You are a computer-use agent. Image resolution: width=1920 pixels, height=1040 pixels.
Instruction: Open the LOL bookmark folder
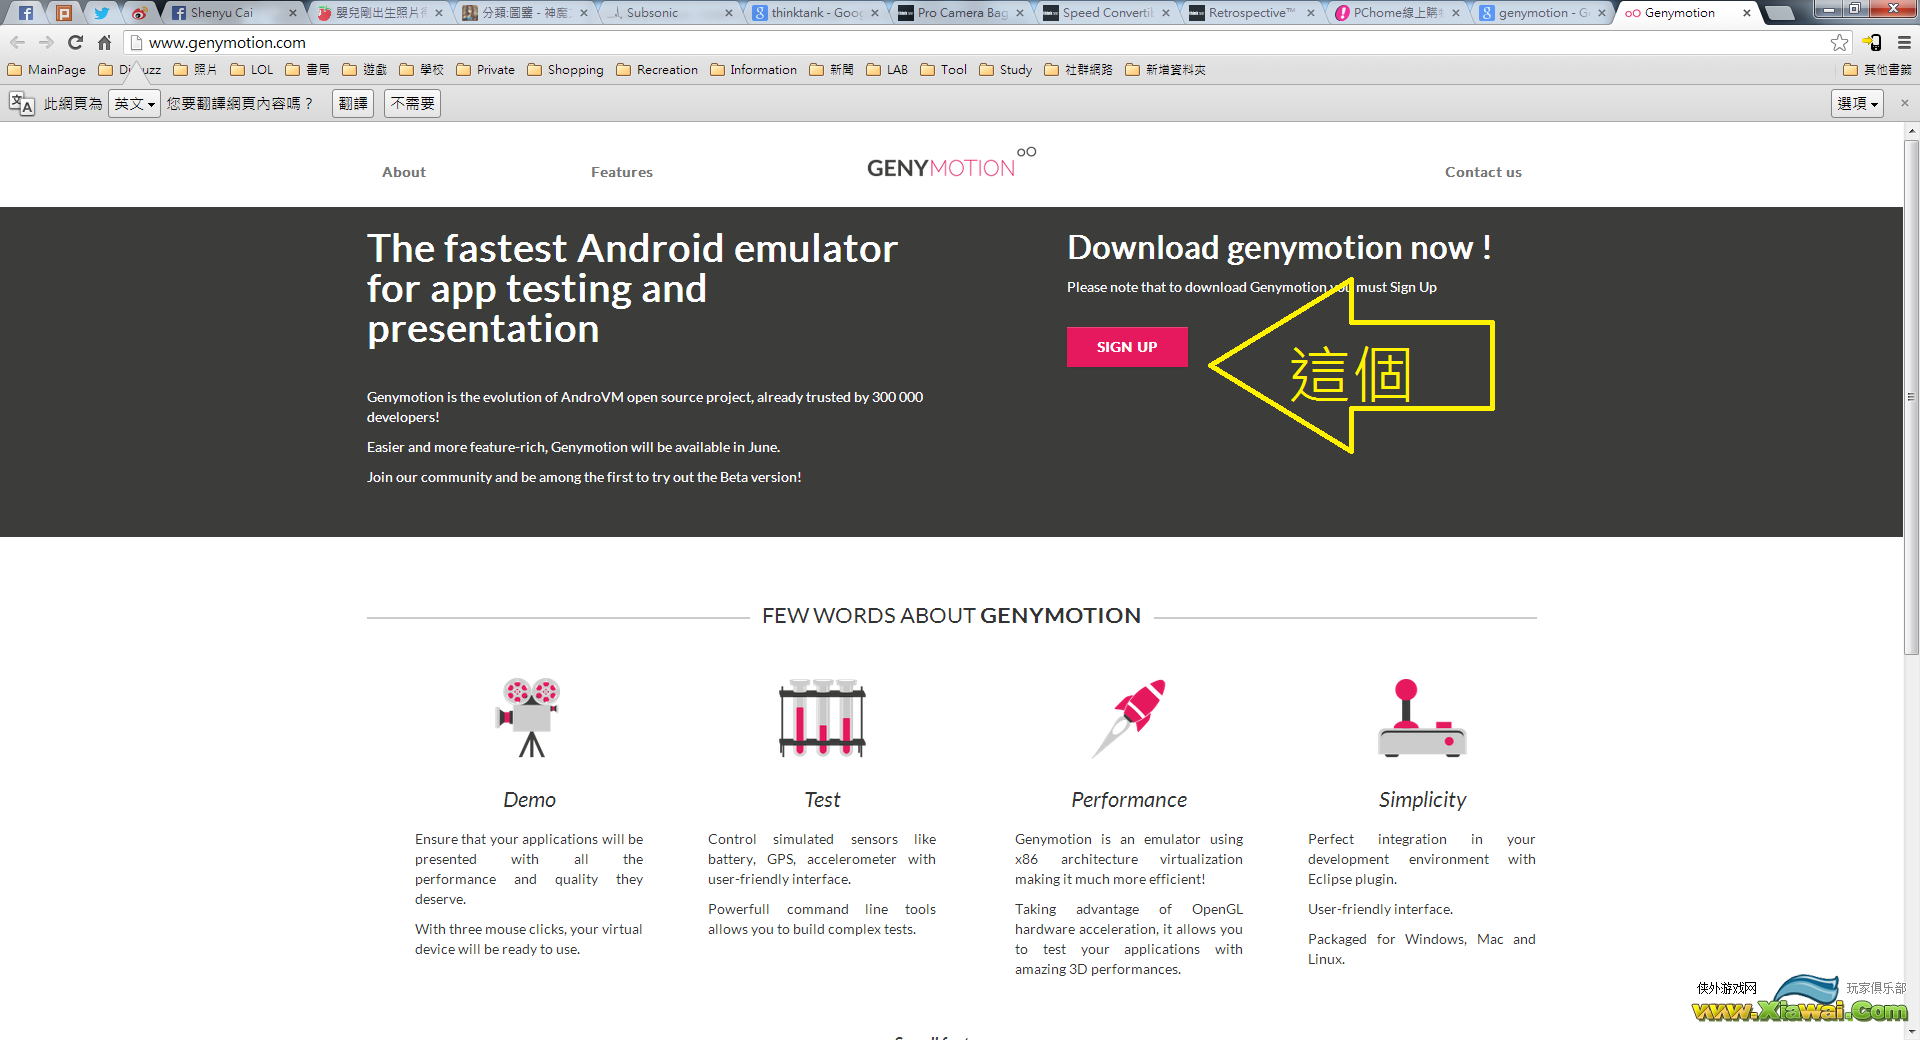pyautogui.click(x=252, y=70)
